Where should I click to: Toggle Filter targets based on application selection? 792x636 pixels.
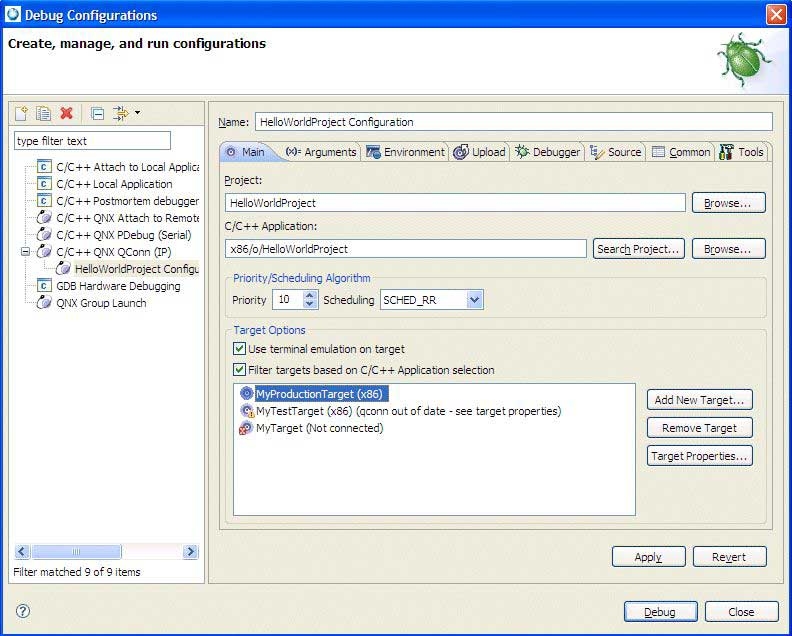point(240,370)
